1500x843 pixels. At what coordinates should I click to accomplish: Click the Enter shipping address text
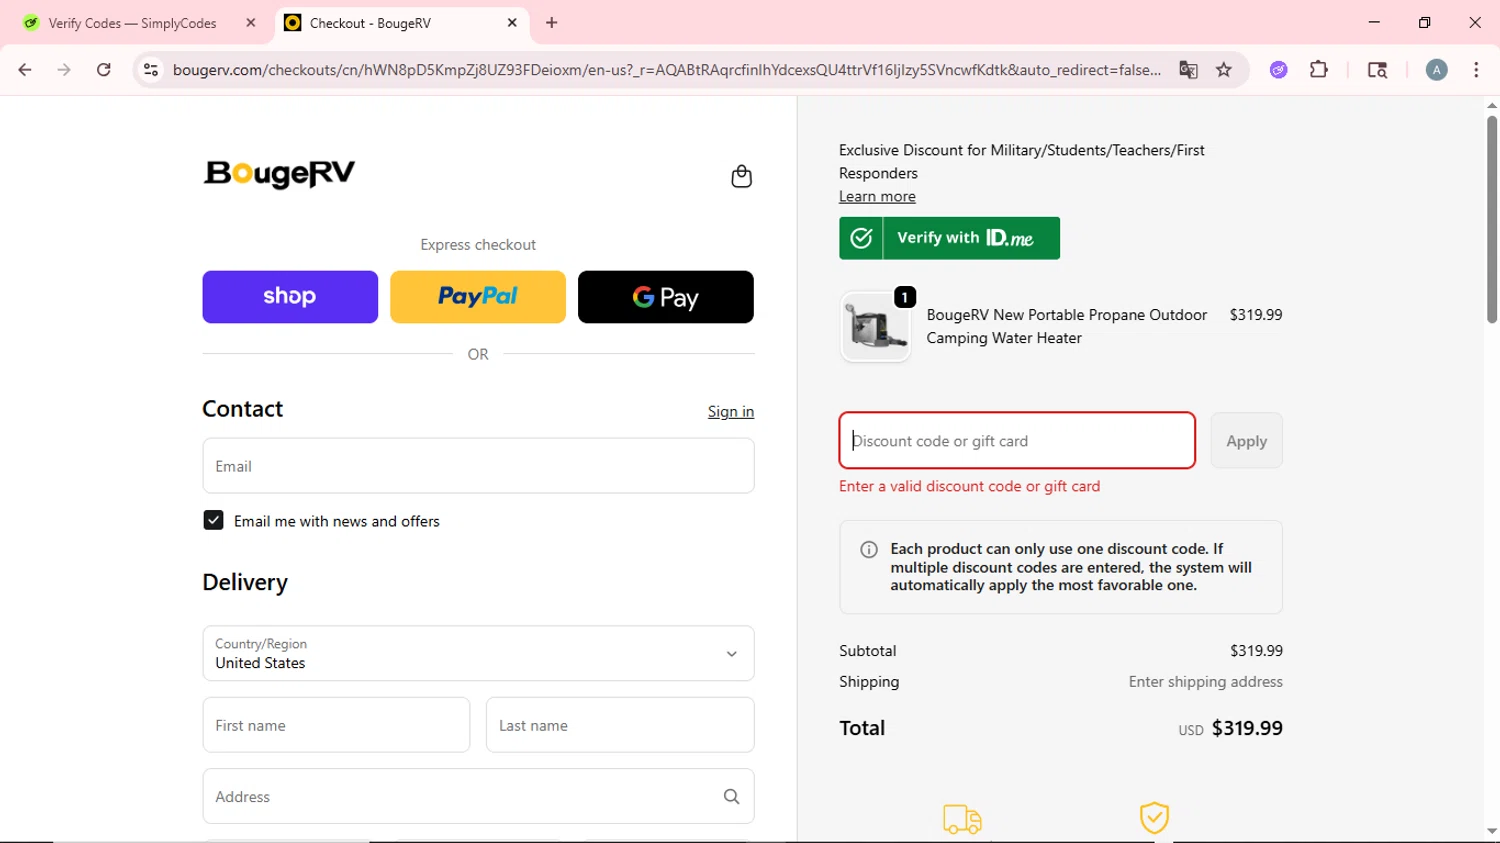1205,681
